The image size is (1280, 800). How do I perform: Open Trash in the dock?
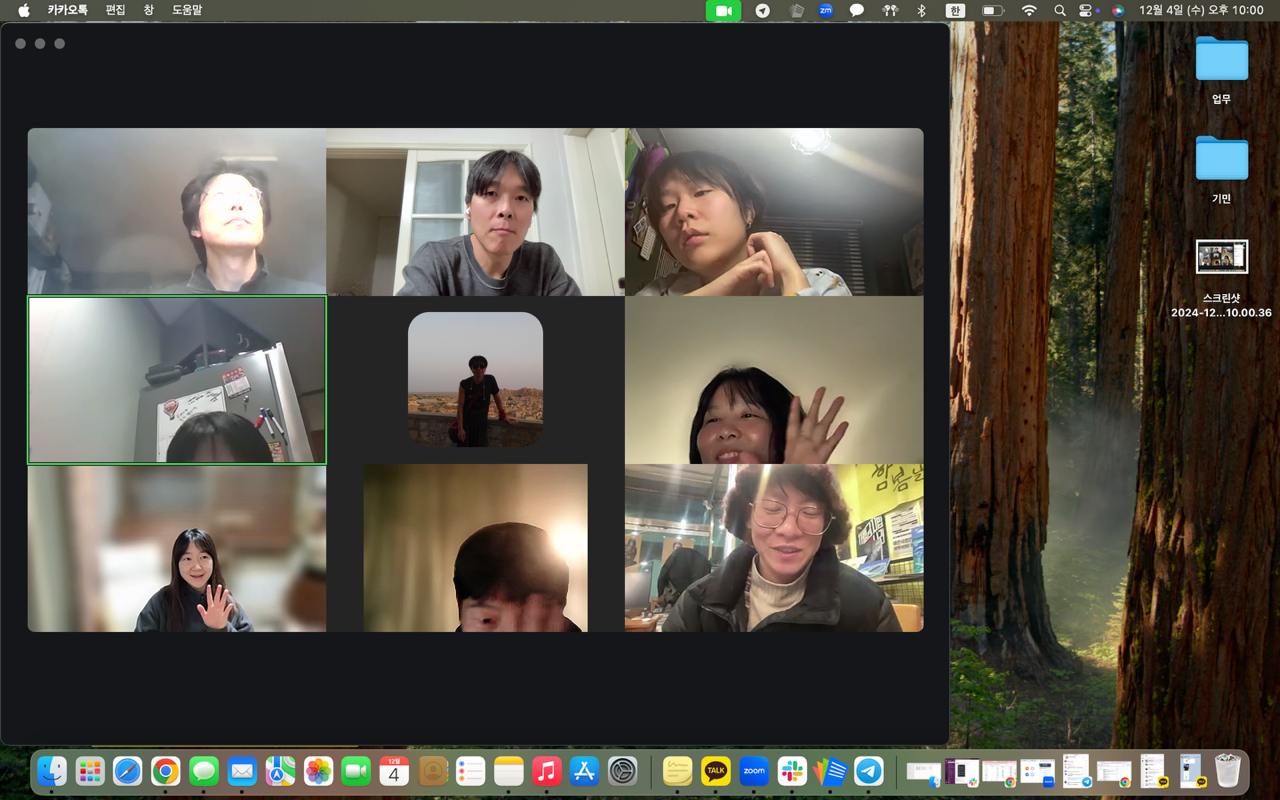pos(1228,771)
